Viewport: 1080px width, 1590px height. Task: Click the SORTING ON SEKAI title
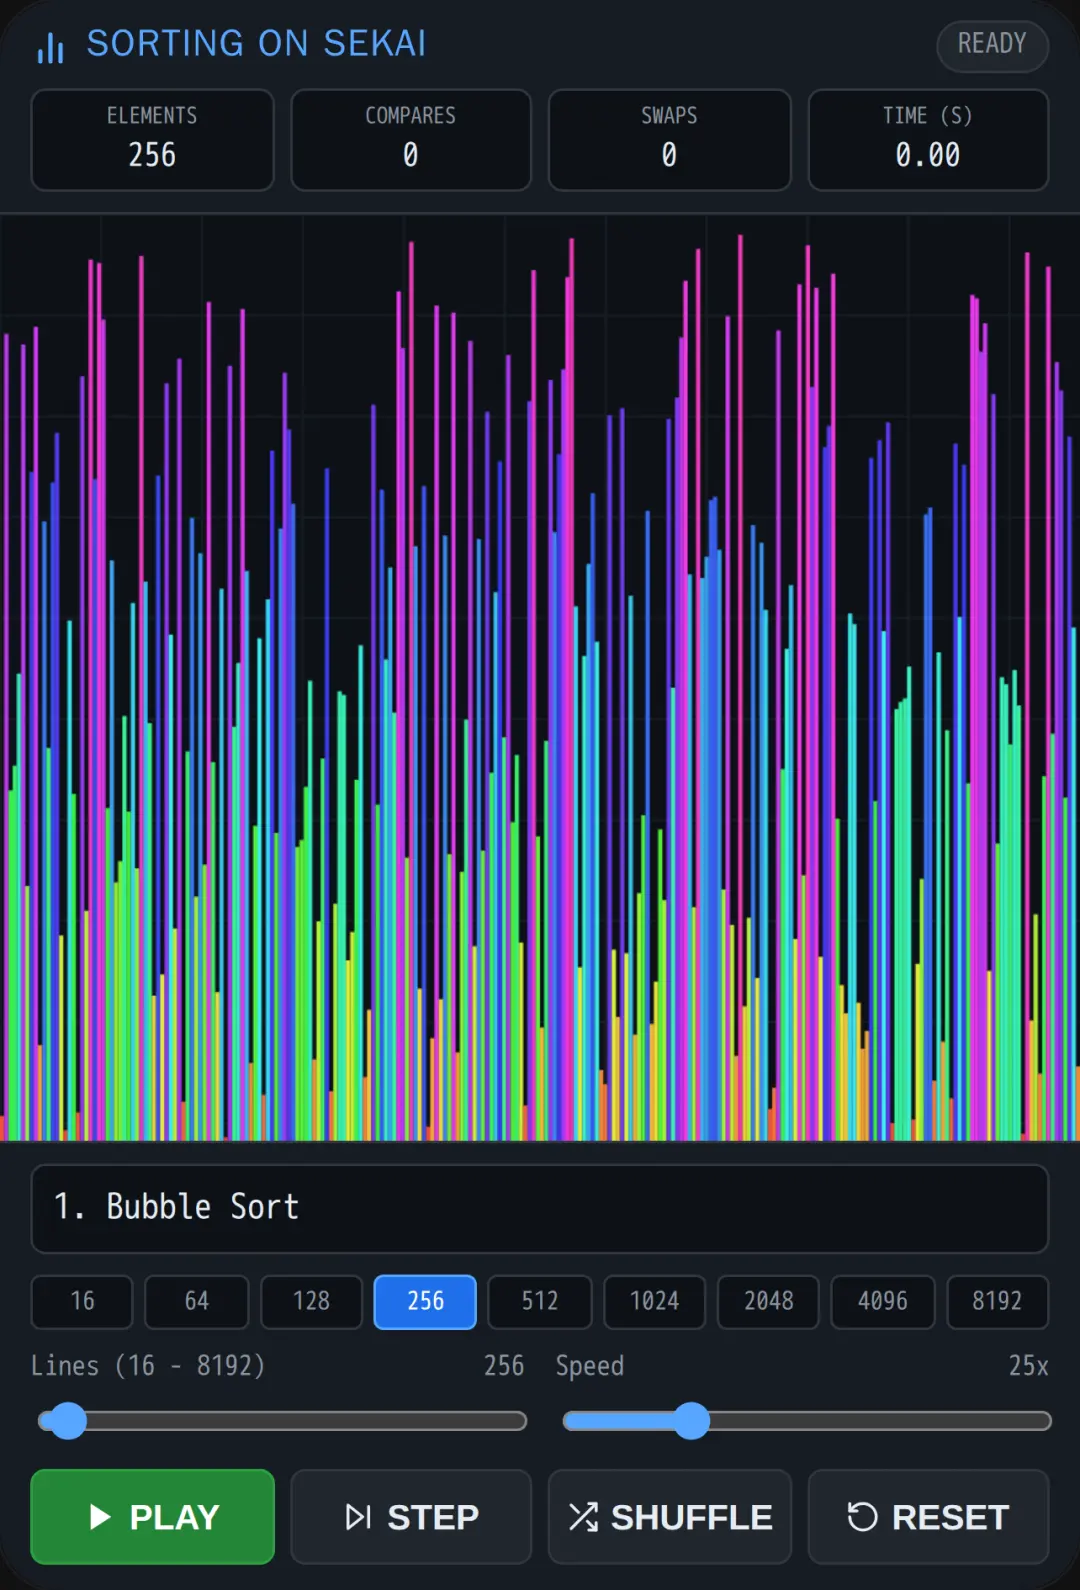[x=256, y=44]
